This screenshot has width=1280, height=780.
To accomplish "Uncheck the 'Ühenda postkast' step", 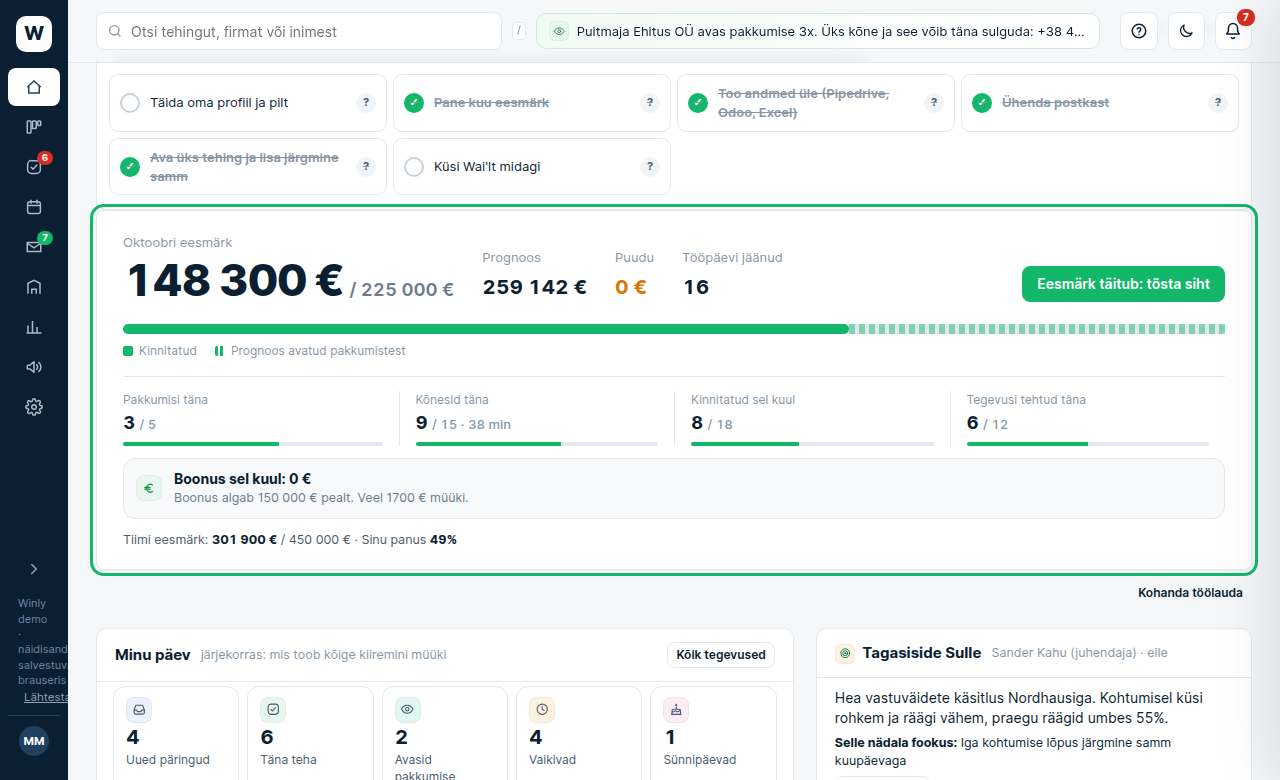I will [x=982, y=102].
